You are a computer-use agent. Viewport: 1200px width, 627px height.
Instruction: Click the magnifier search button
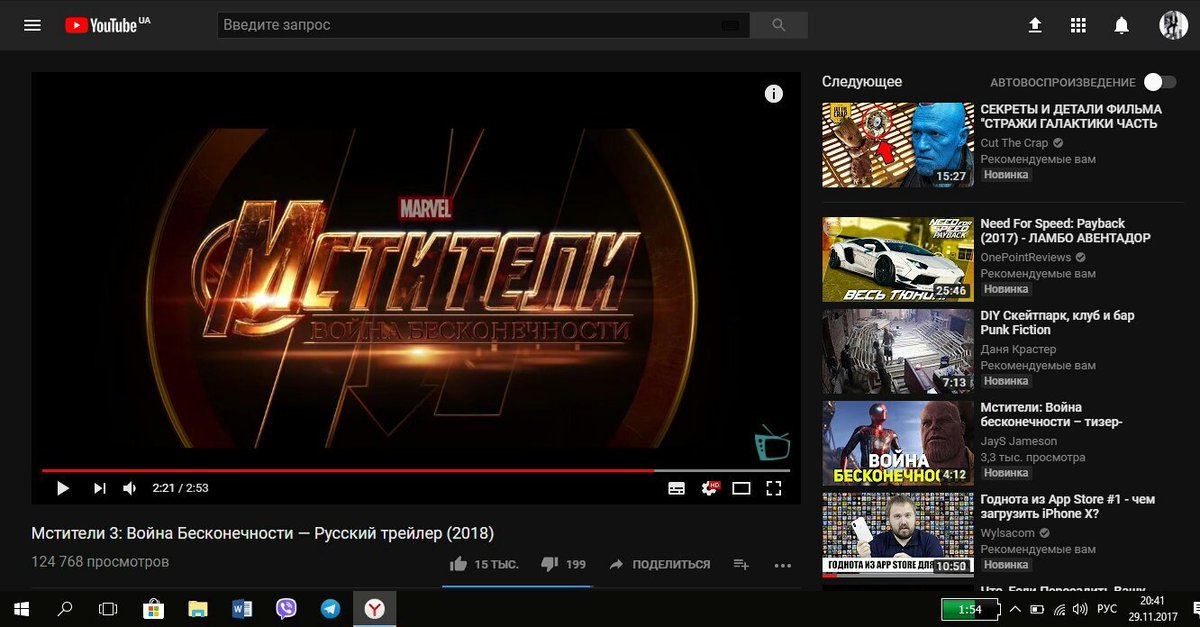[x=779, y=25]
